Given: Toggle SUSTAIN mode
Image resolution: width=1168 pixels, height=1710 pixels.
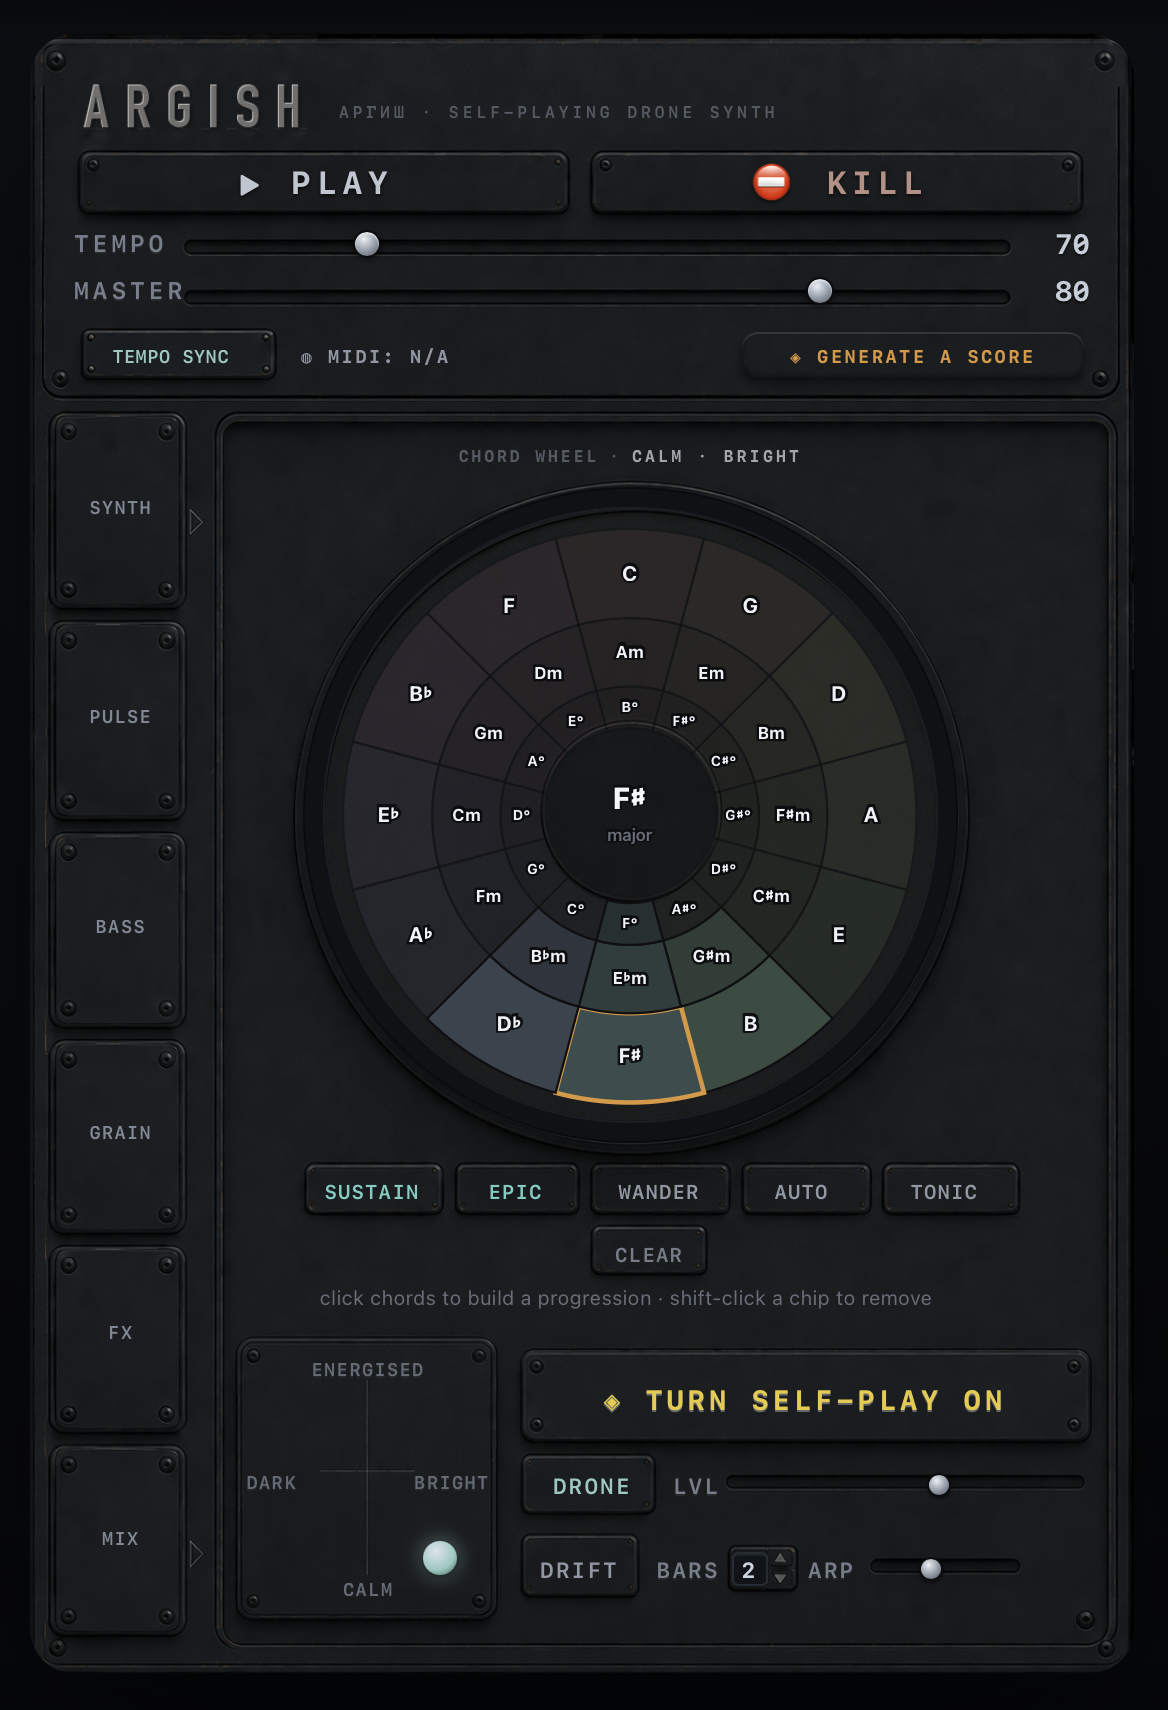Looking at the screenshot, I should coord(373,1191).
